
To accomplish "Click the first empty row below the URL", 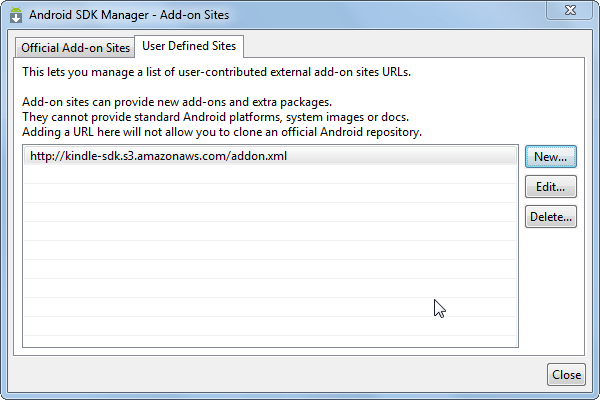I will 270,174.
